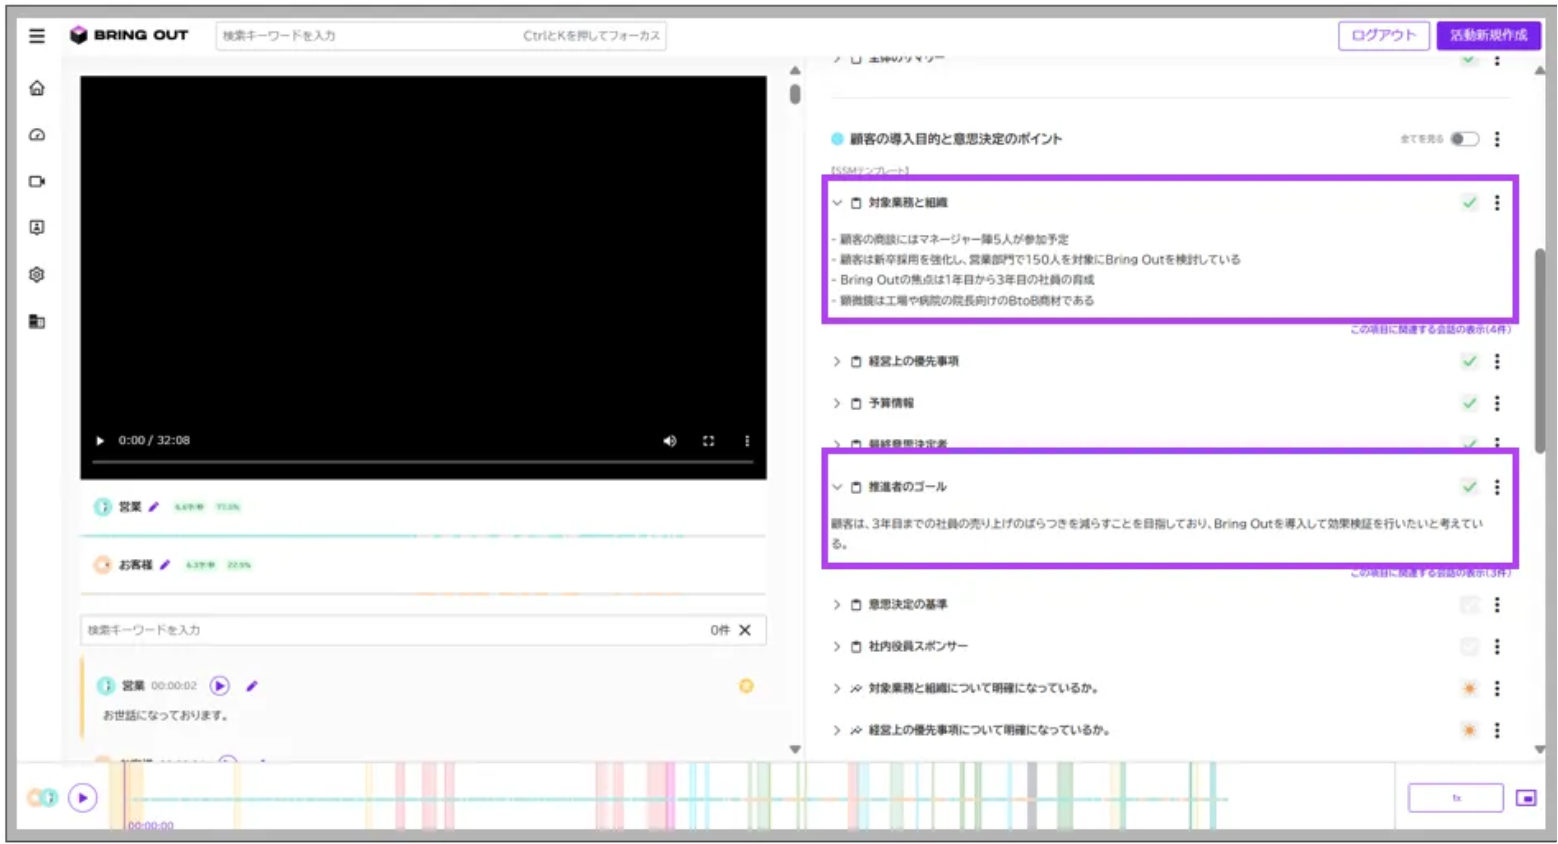Open video player more options menu
Image resolution: width=1558 pixels, height=844 pixels.
[x=747, y=441]
